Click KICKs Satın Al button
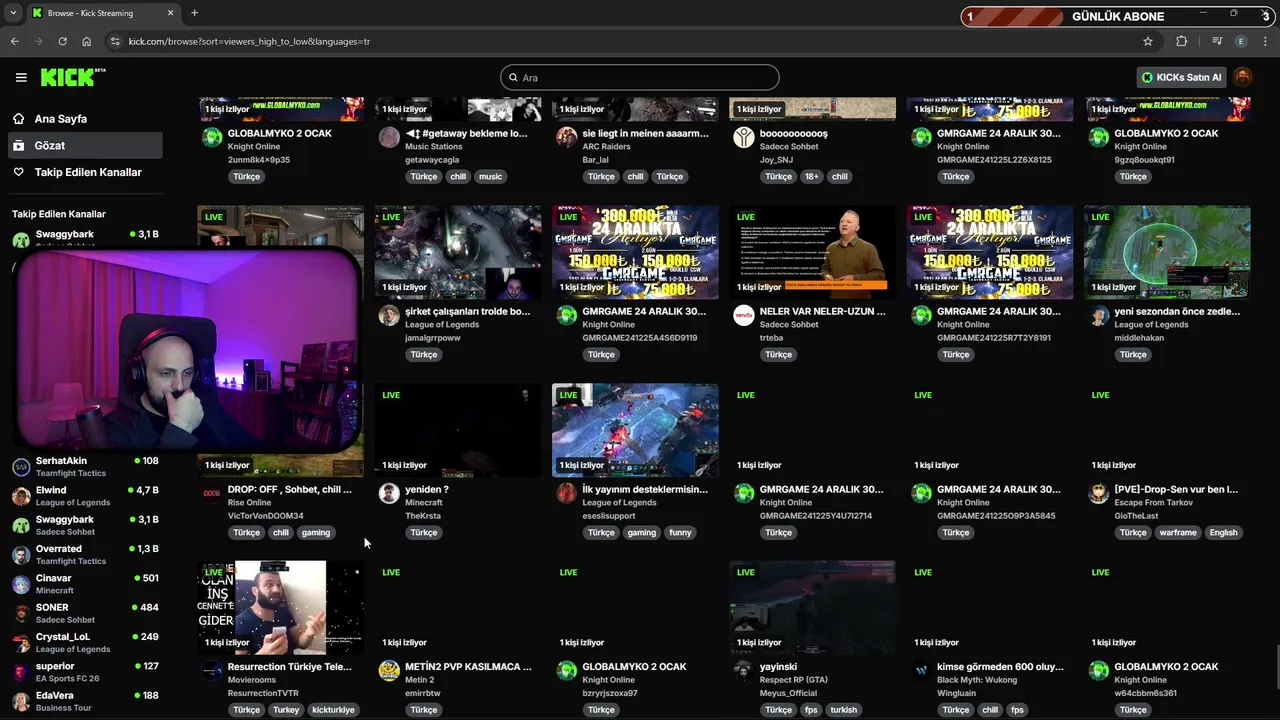This screenshot has height=720, width=1280. 1181,77
